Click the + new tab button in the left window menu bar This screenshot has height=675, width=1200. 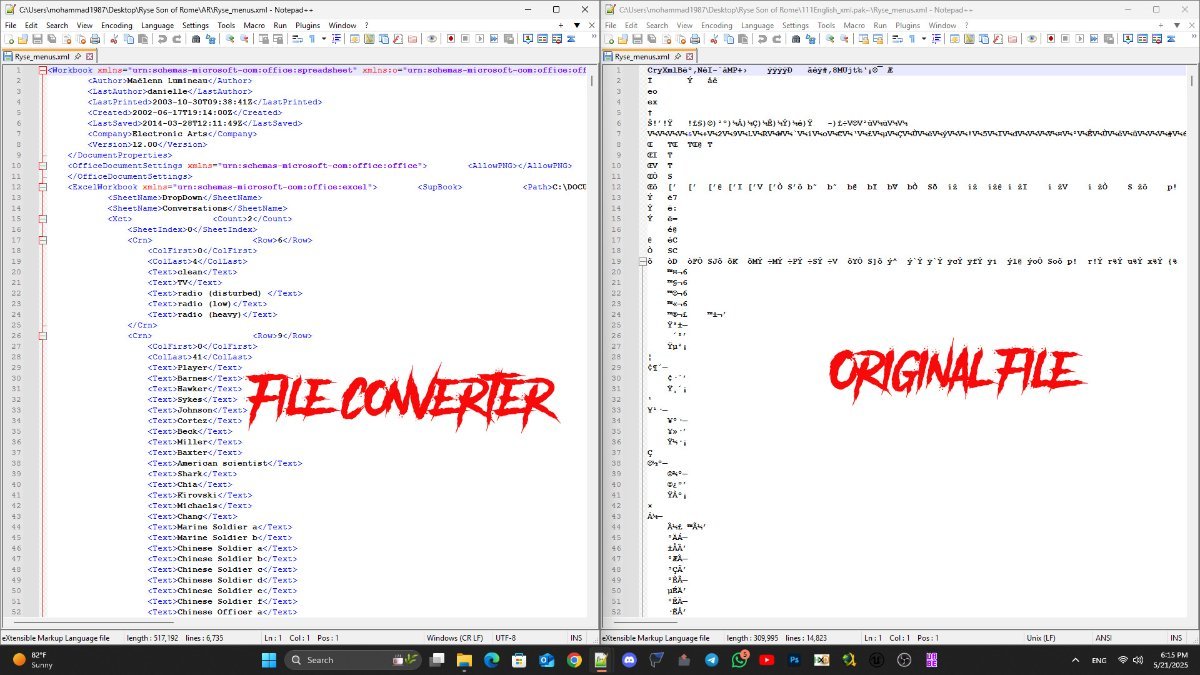[x=562, y=25]
